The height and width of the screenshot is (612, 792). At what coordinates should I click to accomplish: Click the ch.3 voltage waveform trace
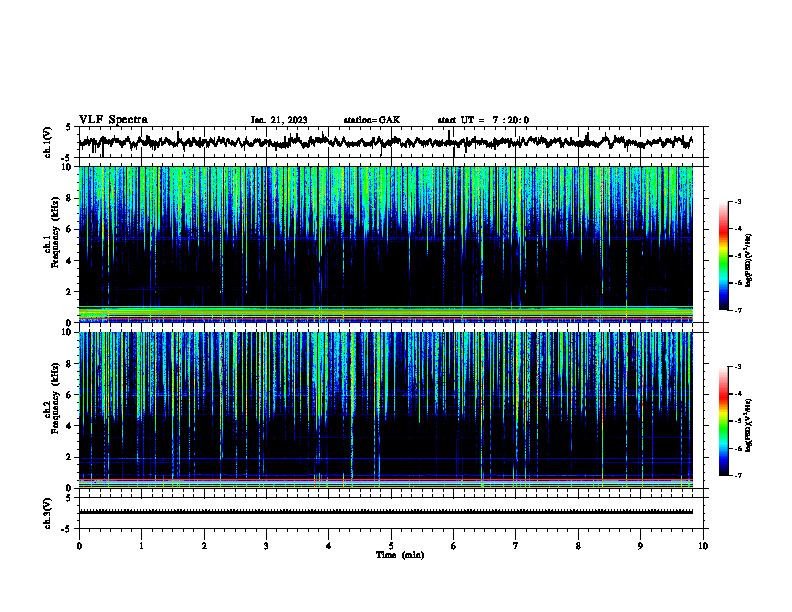[385, 512]
